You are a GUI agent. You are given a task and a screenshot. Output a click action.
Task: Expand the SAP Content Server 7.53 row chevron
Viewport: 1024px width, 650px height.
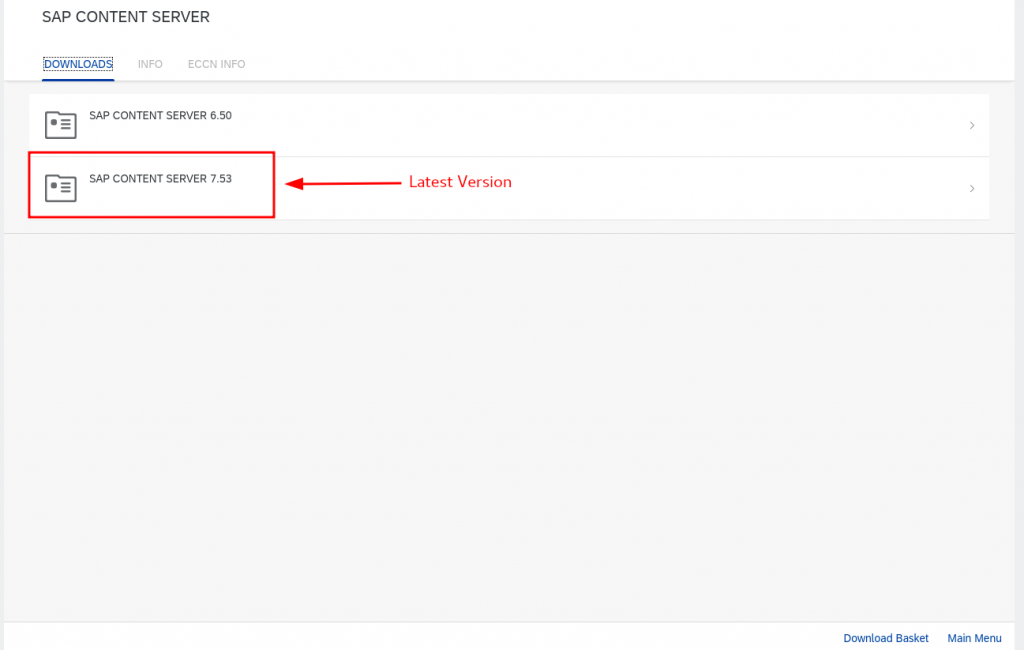click(971, 189)
